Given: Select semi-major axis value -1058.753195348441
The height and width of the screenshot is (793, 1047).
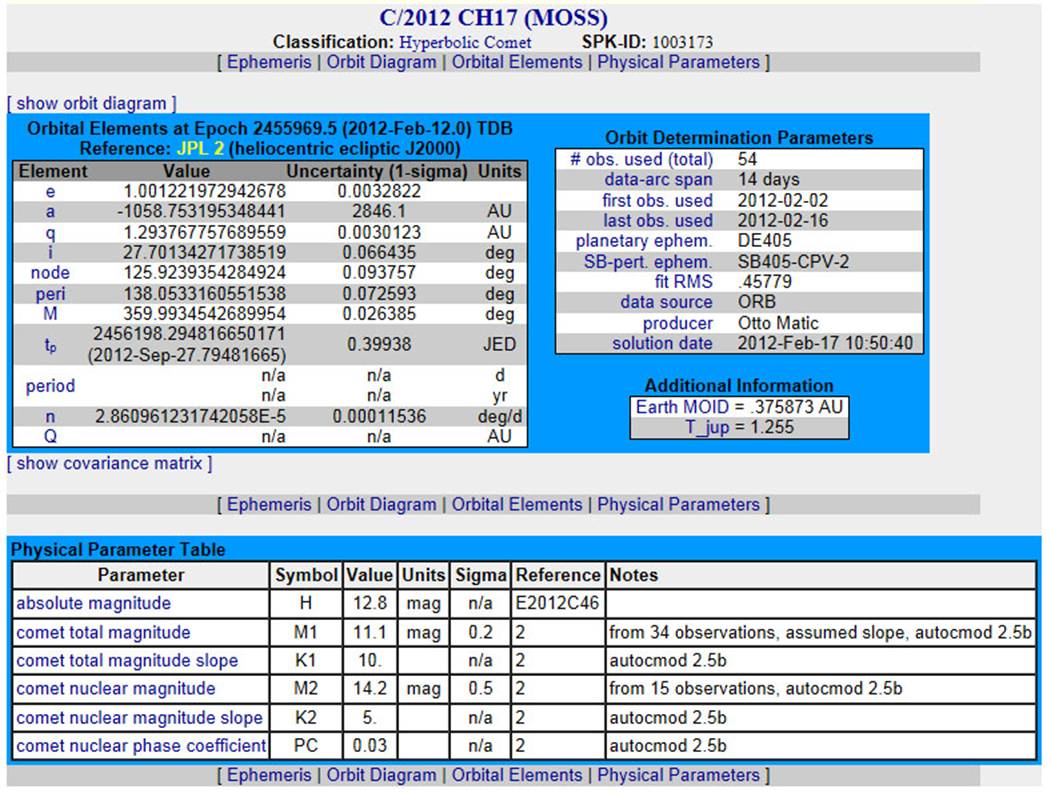Looking at the screenshot, I should [201, 212].
